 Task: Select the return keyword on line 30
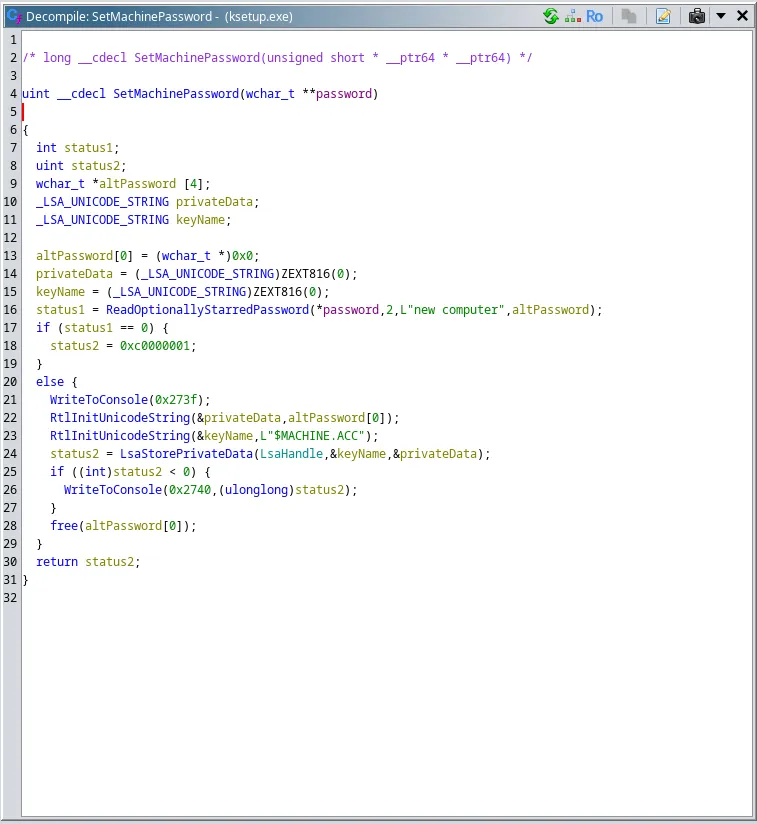[x=57, y=562]
